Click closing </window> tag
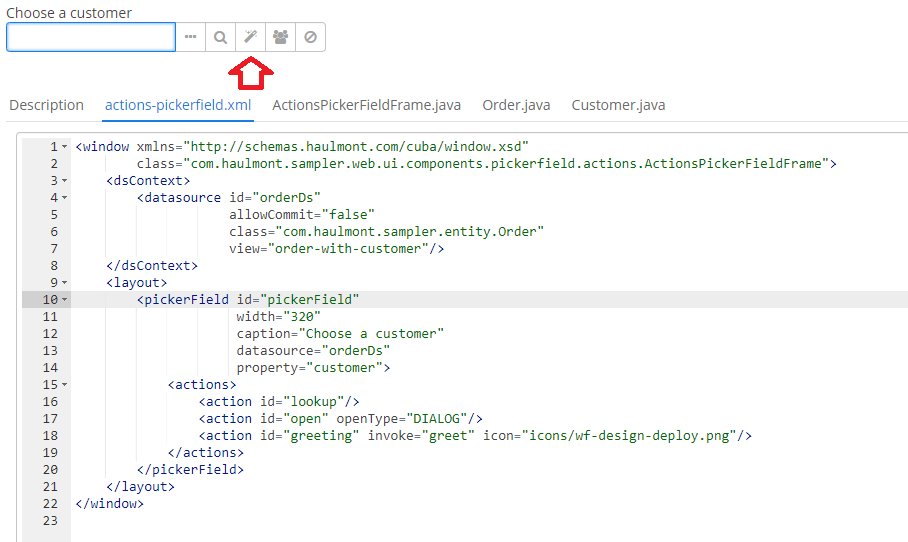 point(109,504)
